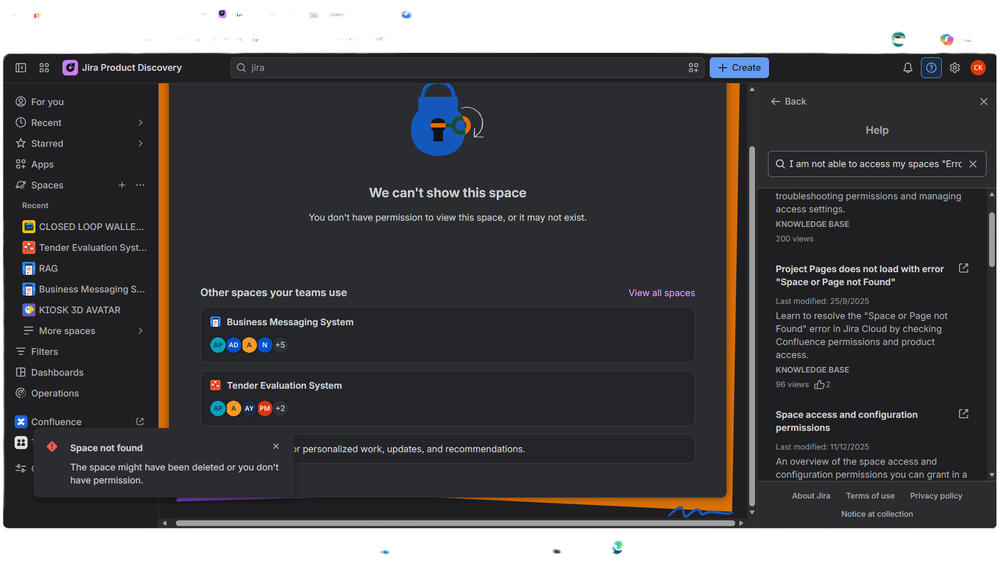Open "Space access and configuration permissions" article
999x562 pixels.
pos(846,421)
